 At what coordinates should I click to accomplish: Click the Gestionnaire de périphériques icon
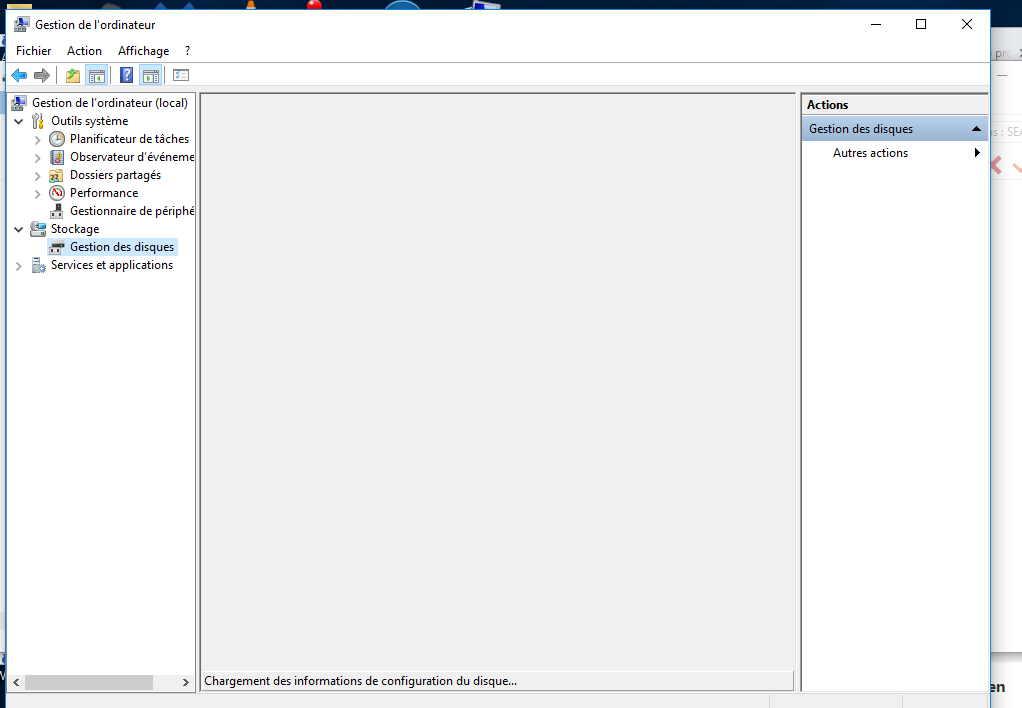coord(57,211)
